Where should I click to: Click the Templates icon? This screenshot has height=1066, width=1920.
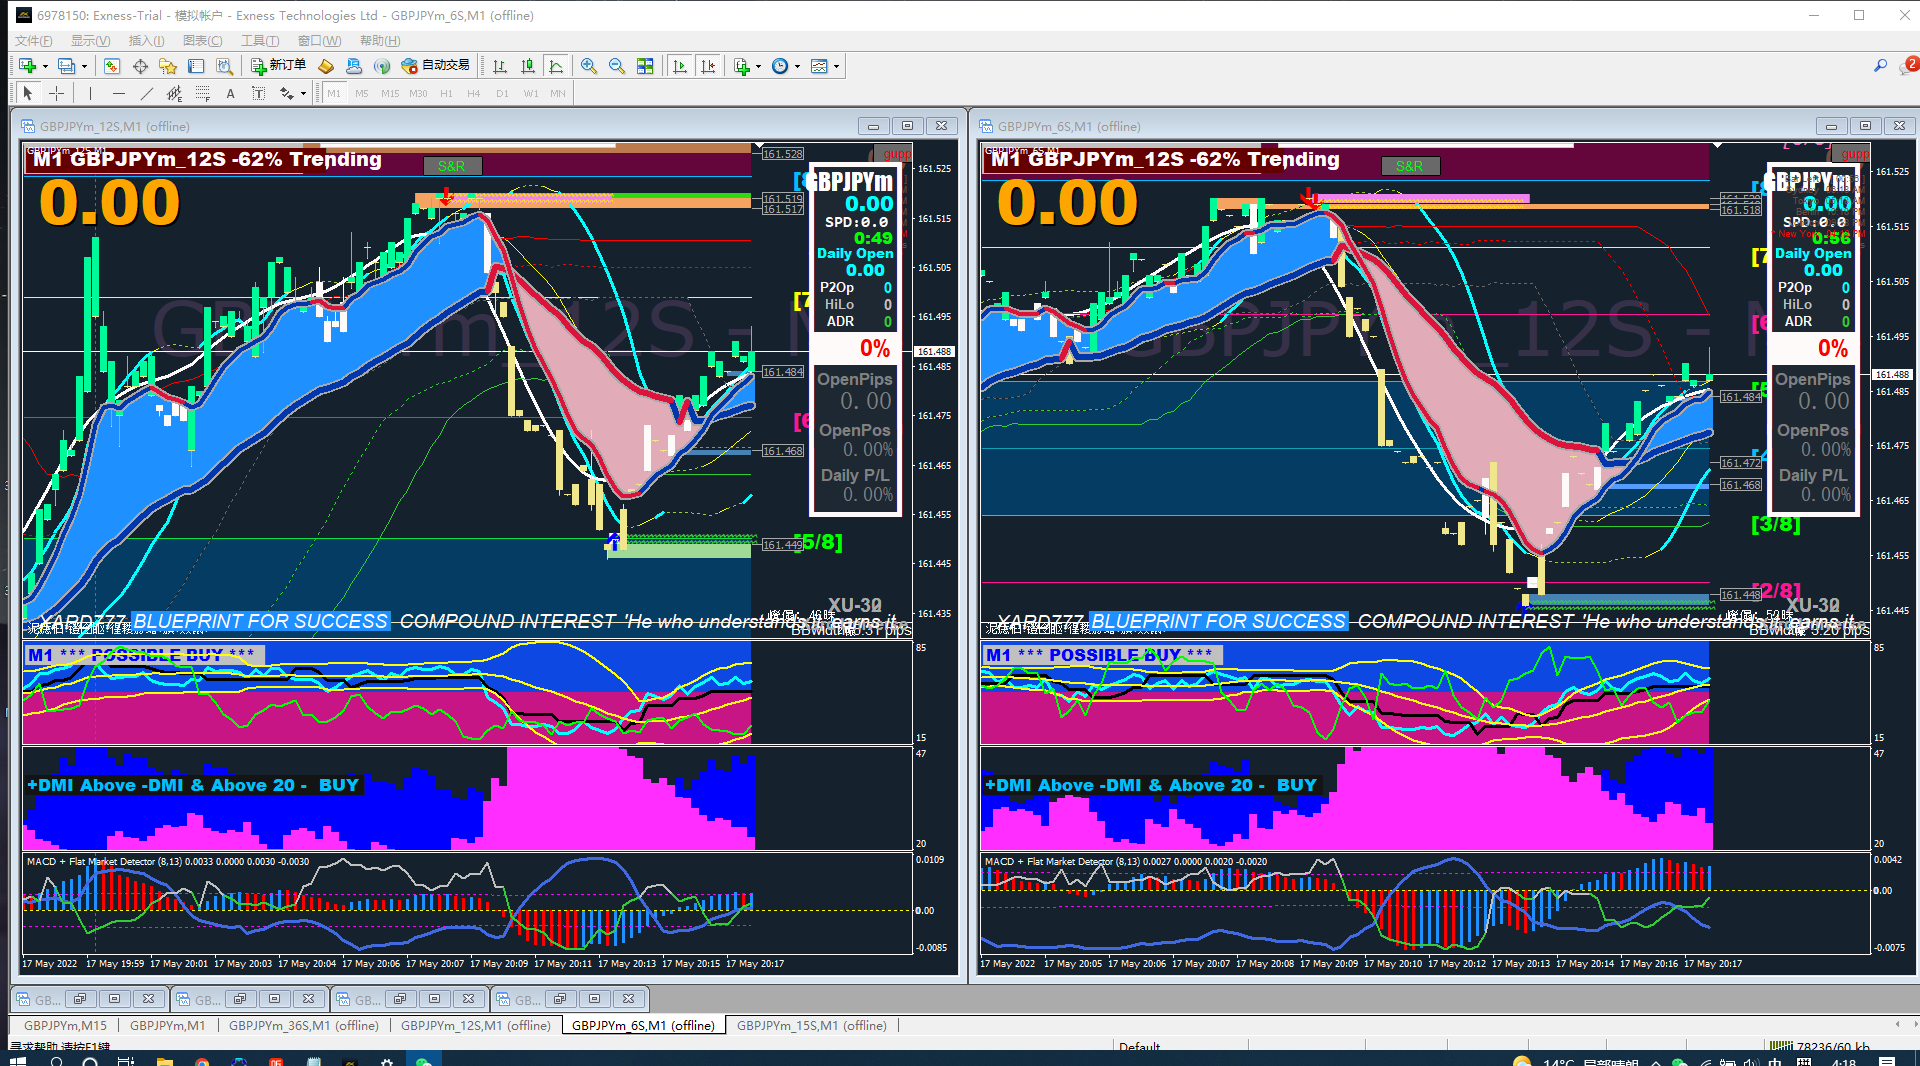click(819, 66)
